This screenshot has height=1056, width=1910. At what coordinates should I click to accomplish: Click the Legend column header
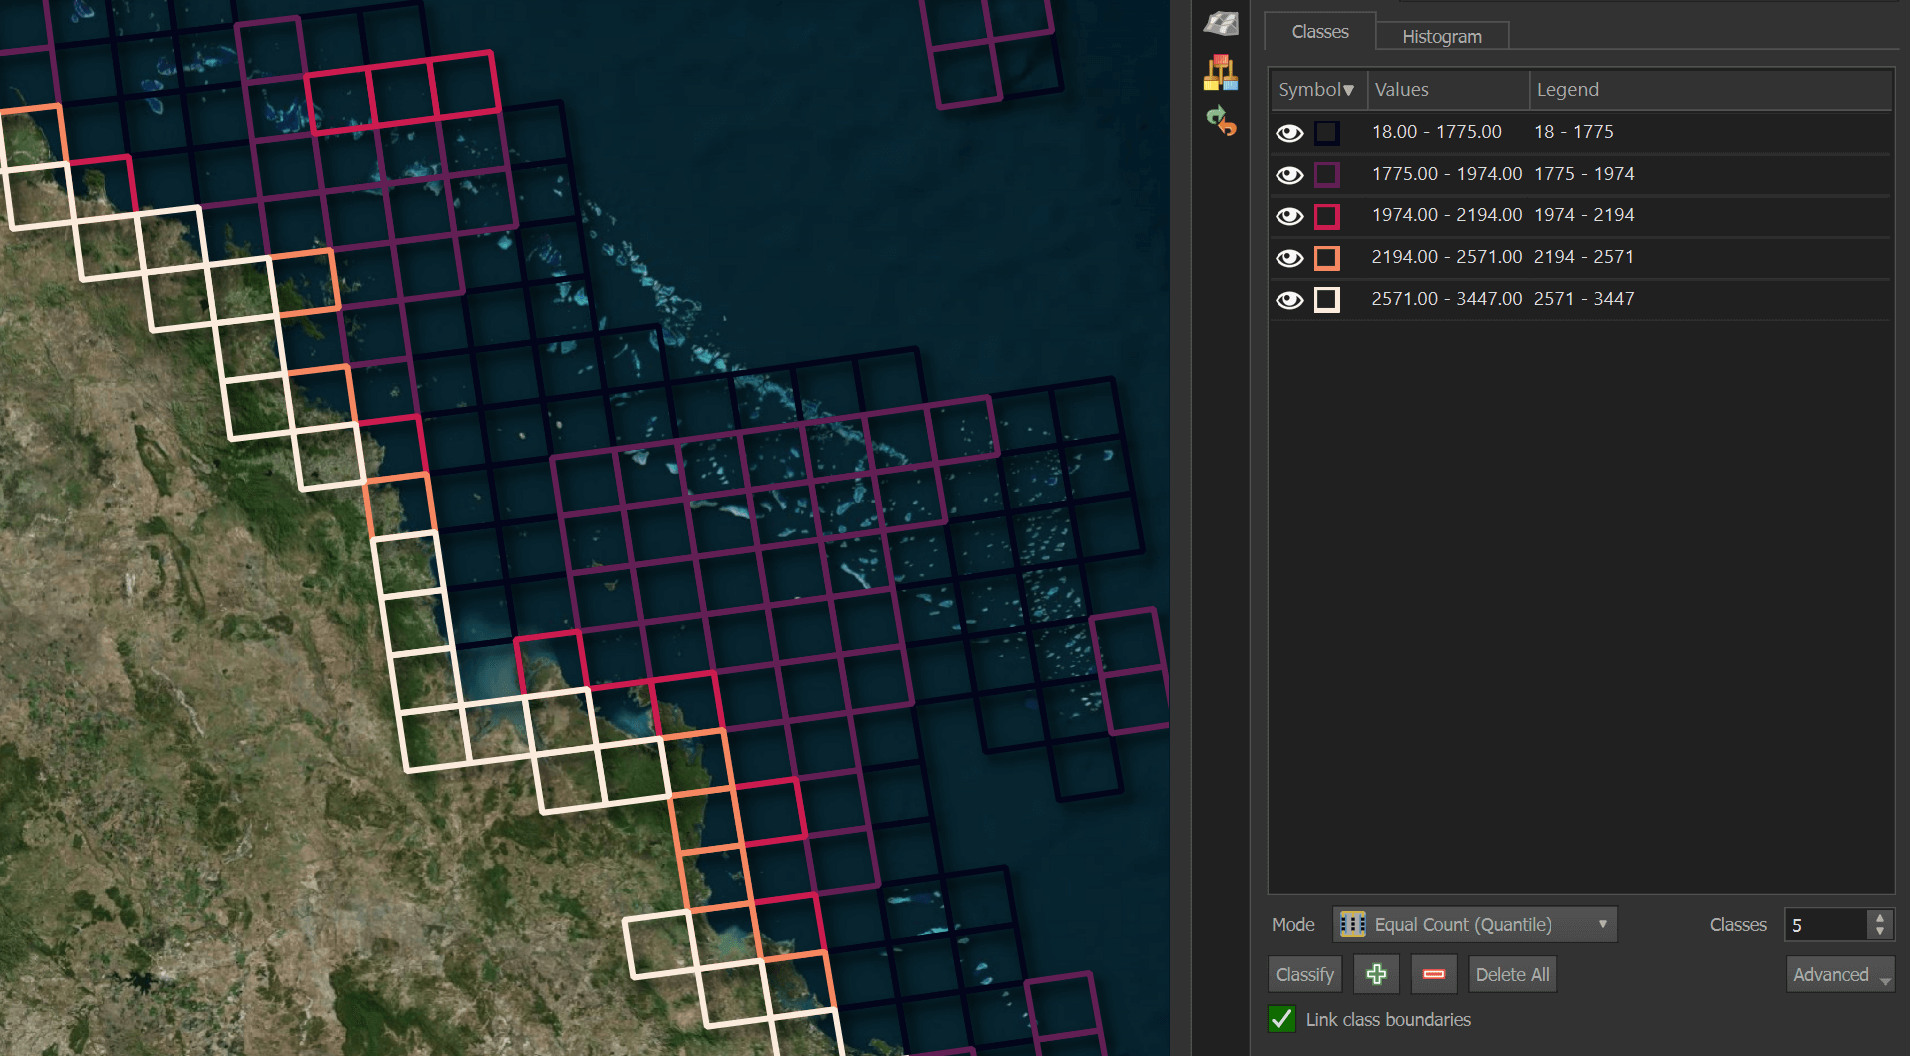coord(1567,90)
